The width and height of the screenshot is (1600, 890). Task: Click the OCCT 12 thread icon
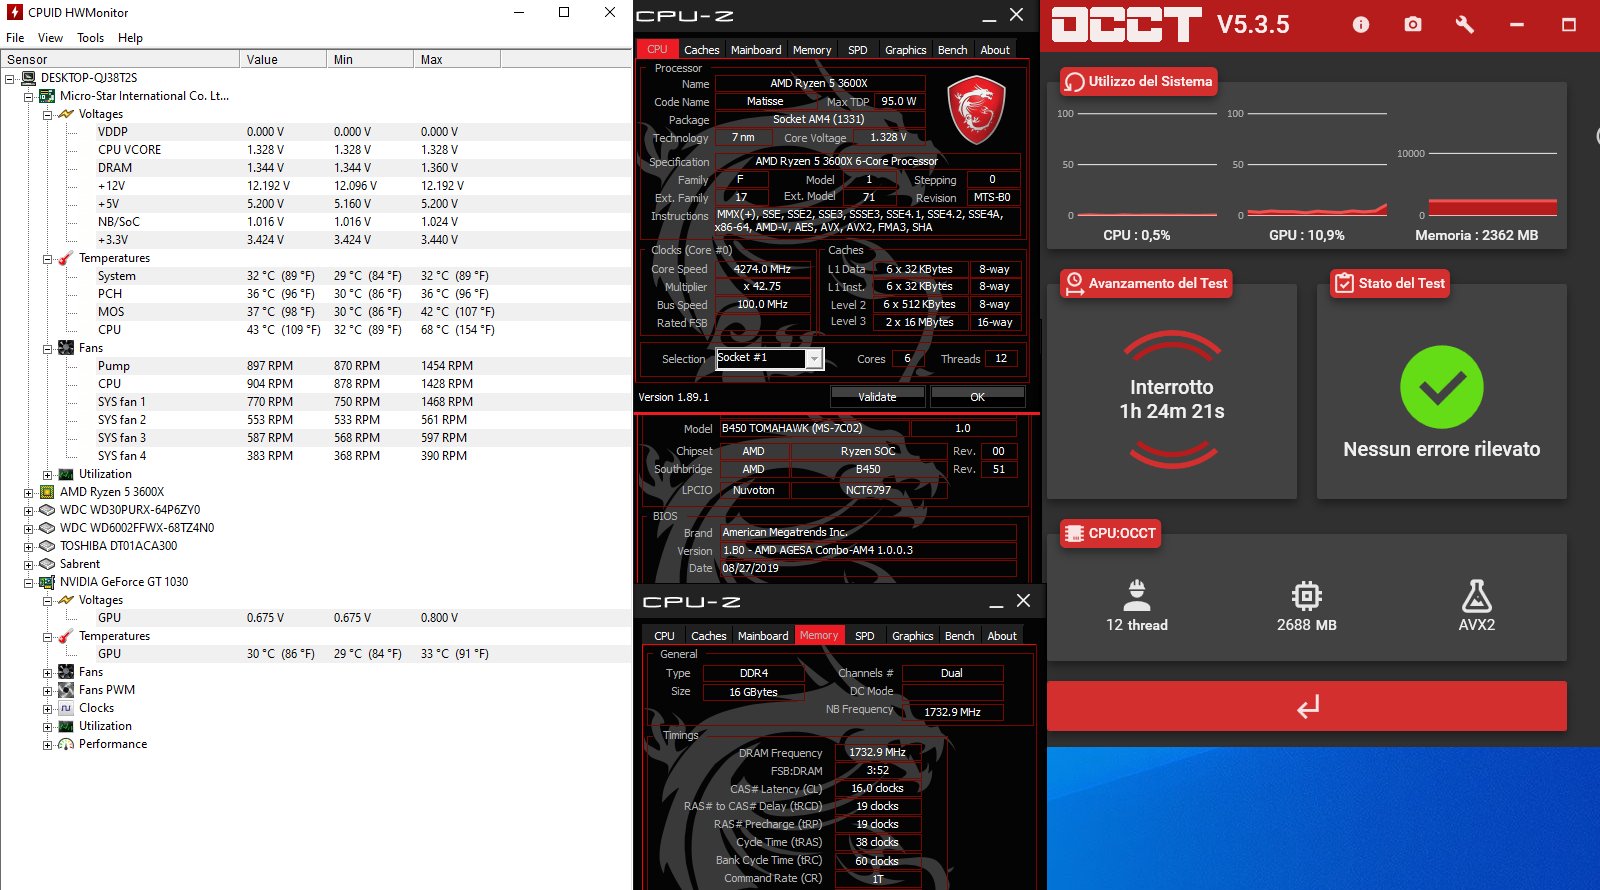click(x=1137, y=596)
